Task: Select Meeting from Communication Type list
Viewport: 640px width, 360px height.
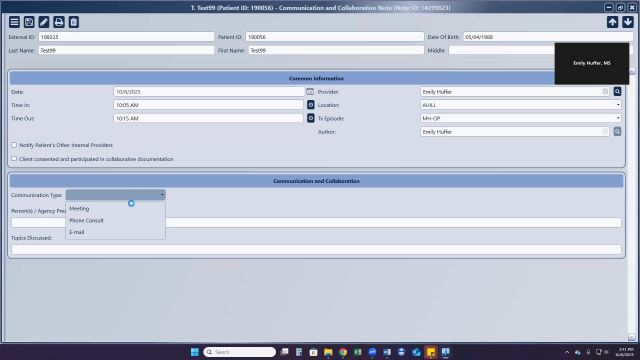Action: 116,209
